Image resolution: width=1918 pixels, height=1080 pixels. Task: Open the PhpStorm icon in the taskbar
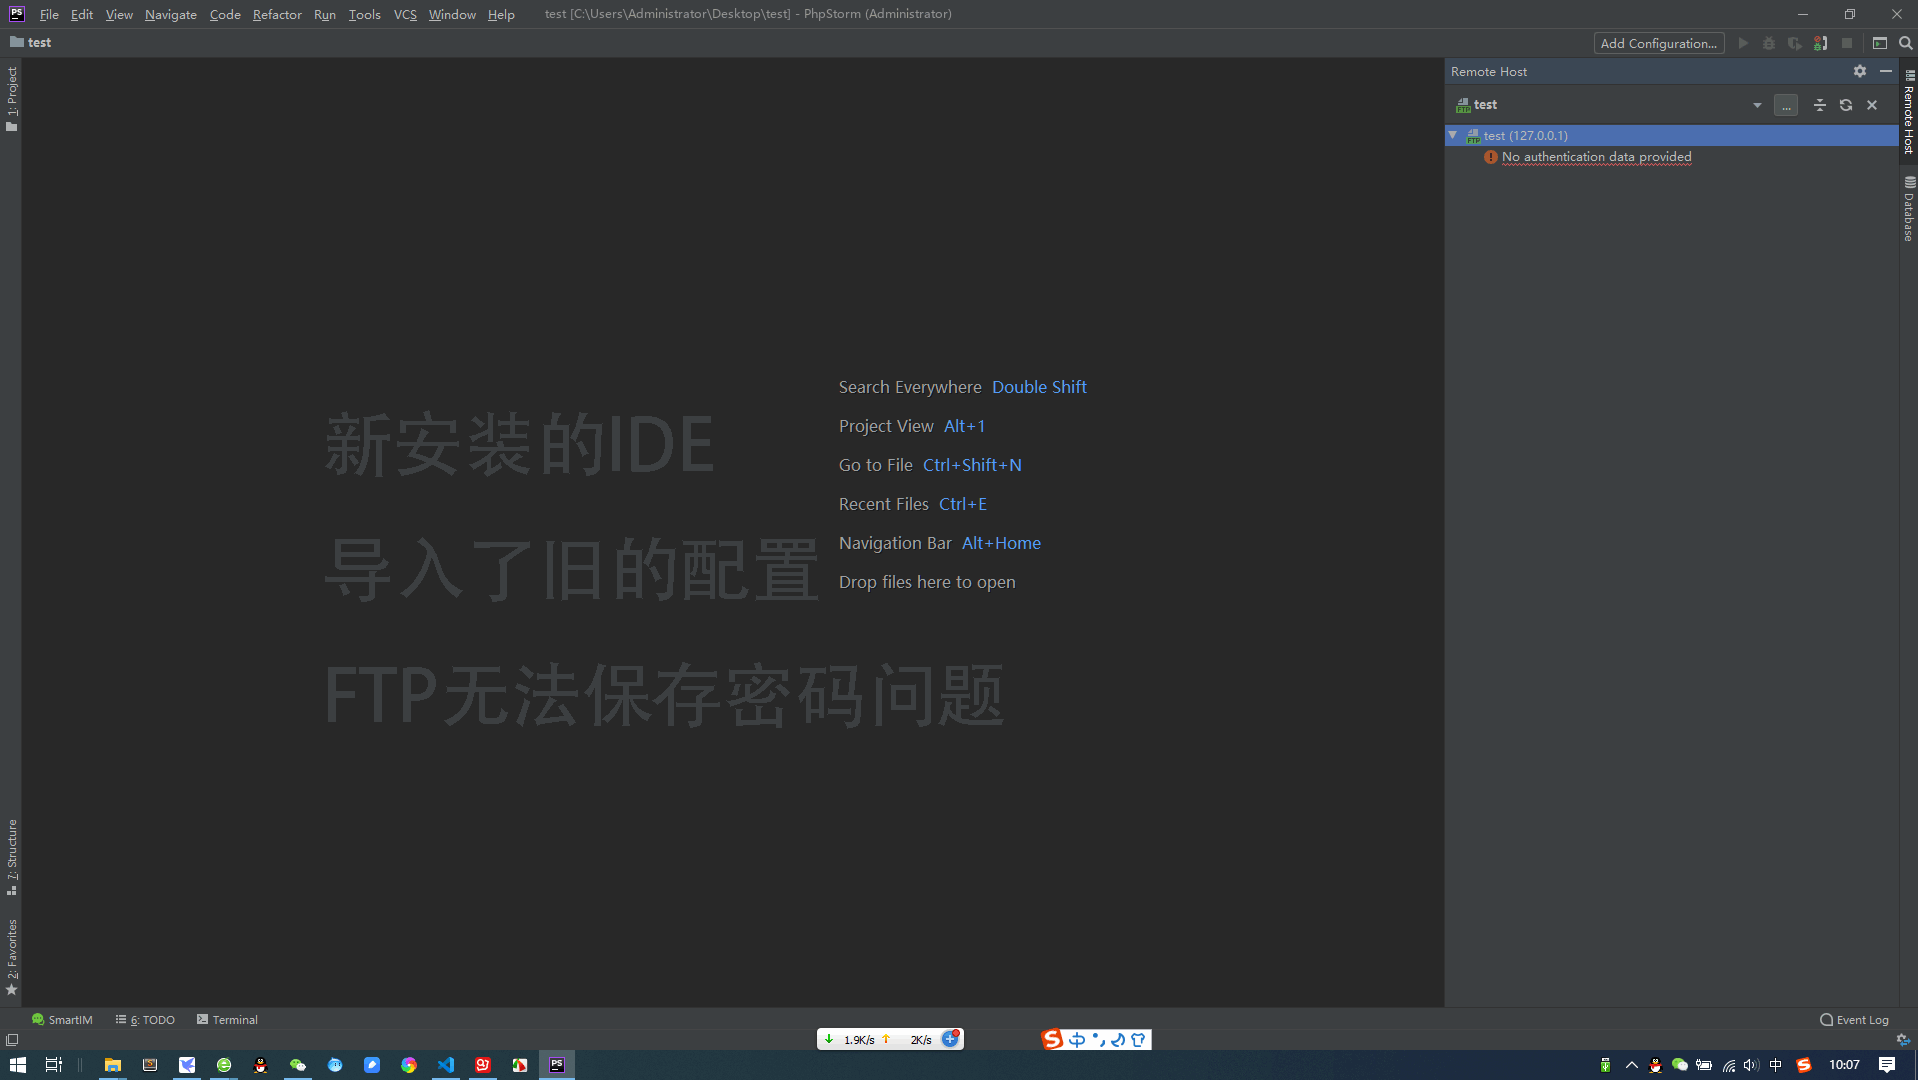point(557,1065)
